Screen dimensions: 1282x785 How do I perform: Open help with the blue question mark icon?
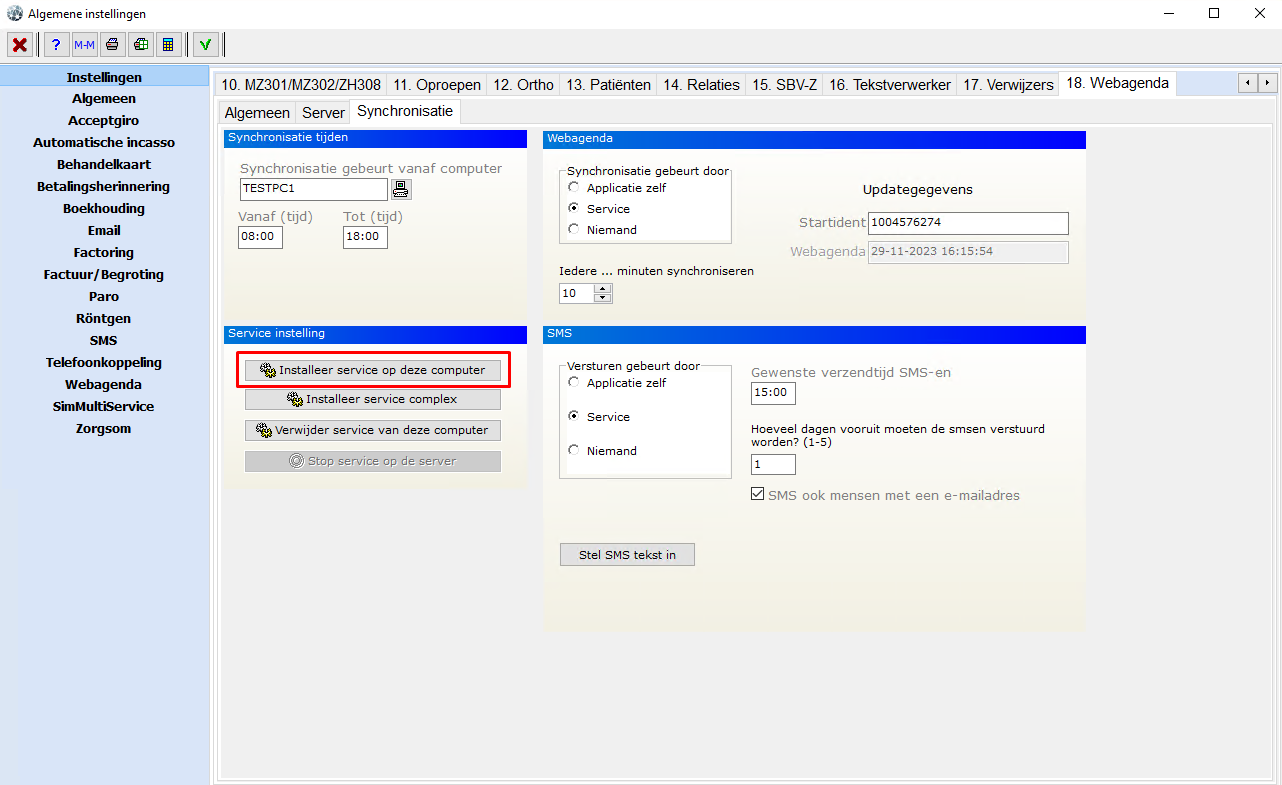pos(56,44)
